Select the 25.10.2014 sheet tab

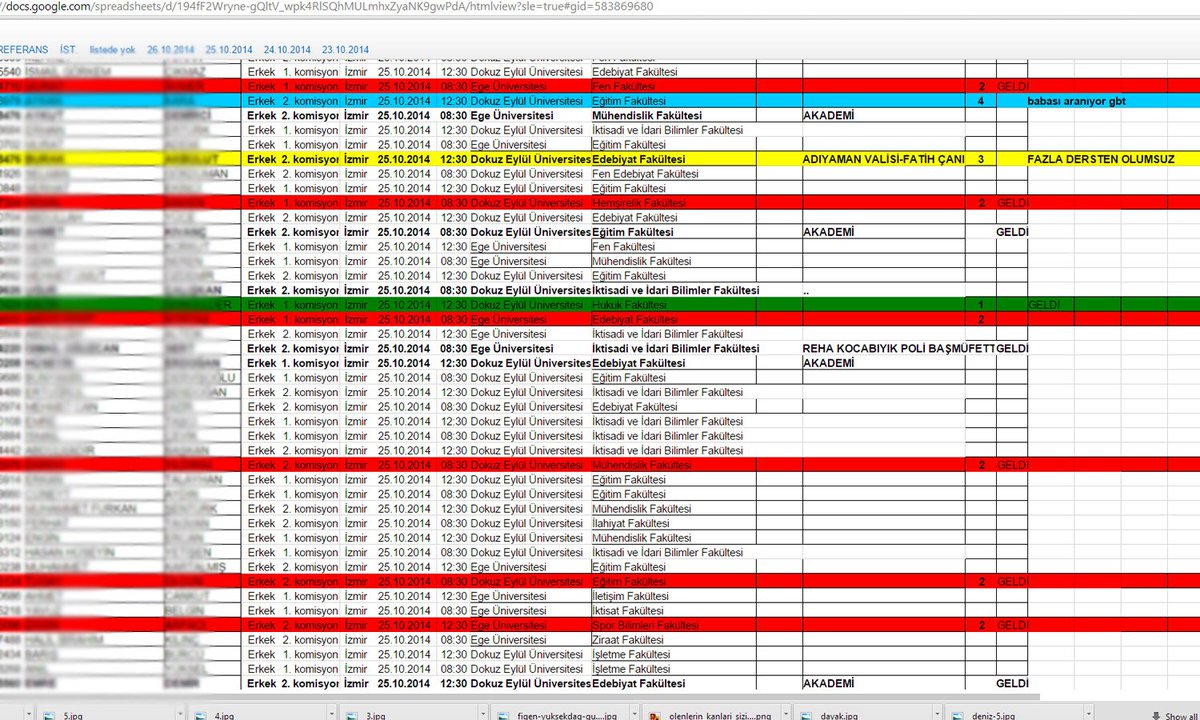(x=231, y=49)
